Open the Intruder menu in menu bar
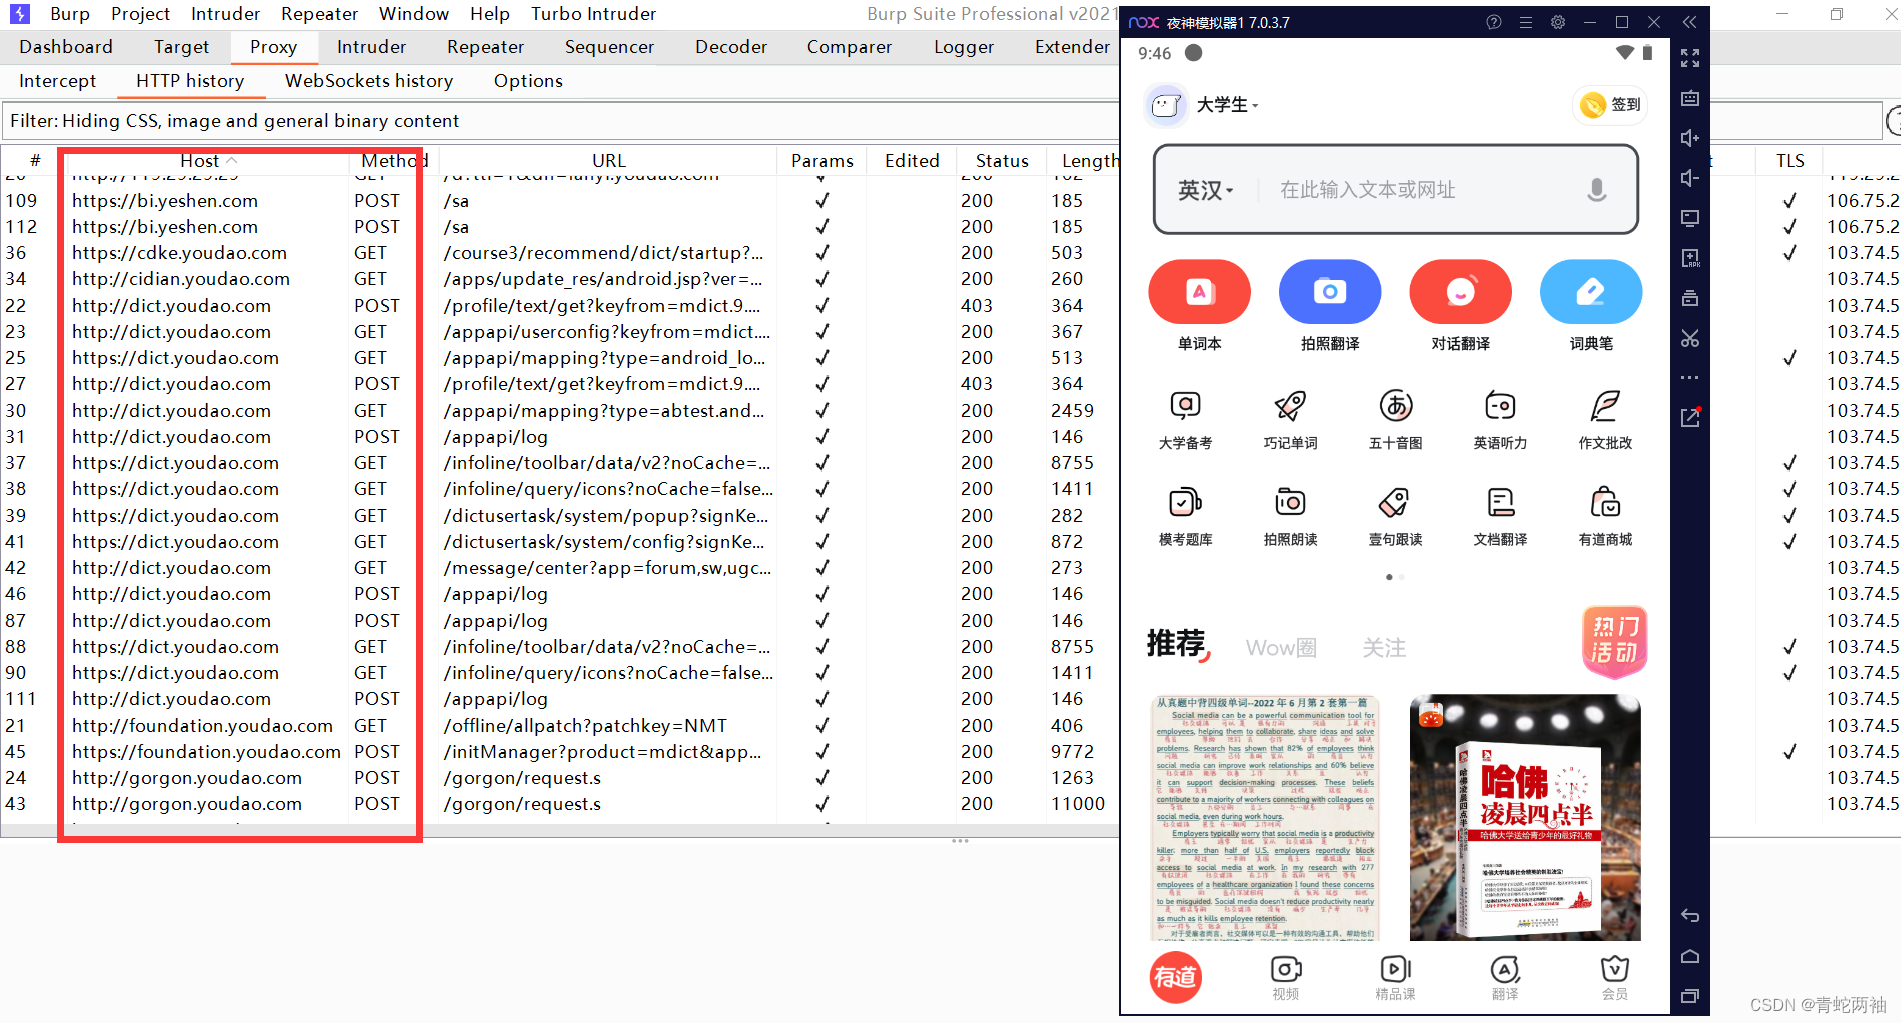The width and height of the screenshot is (1901, 1023). [226, 14]
